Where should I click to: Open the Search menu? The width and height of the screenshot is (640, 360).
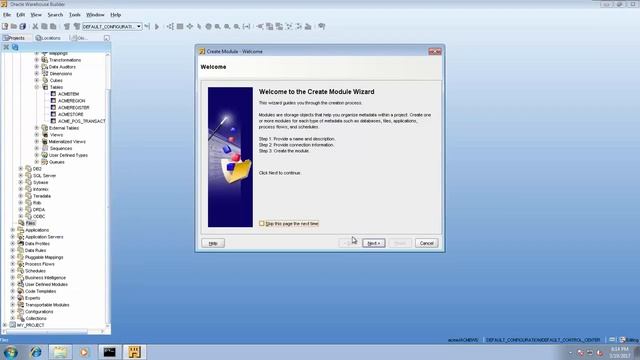55,15
